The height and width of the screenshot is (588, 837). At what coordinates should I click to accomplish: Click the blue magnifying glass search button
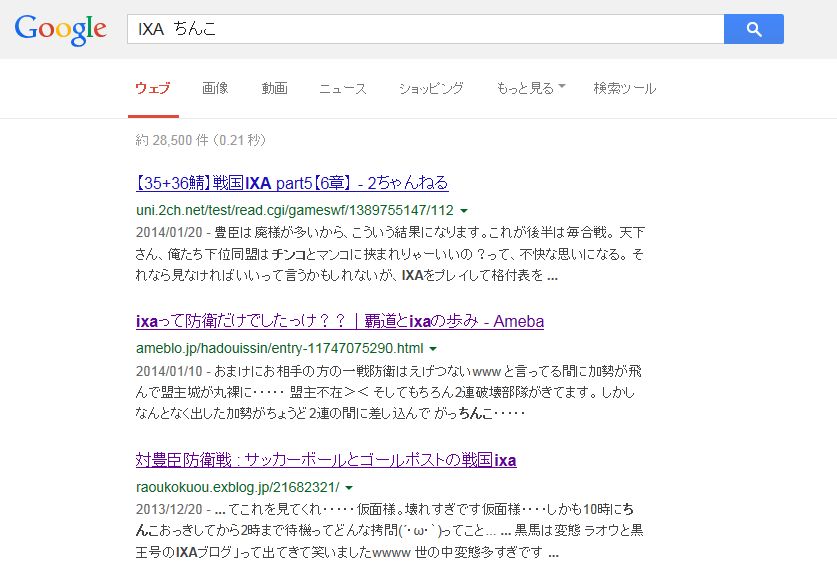click(754, 29)
